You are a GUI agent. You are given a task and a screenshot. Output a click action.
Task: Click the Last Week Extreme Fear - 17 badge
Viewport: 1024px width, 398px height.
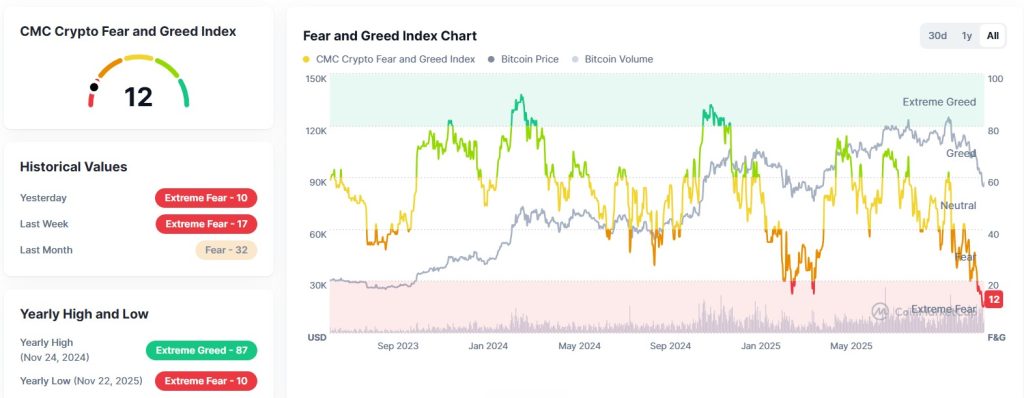tap(206, 224)
